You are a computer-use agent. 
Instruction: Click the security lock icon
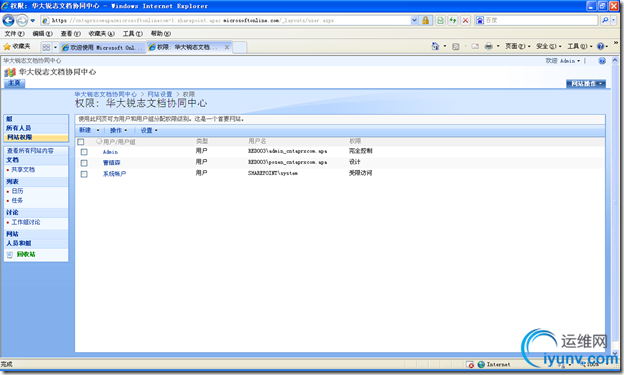coord(425,20)
